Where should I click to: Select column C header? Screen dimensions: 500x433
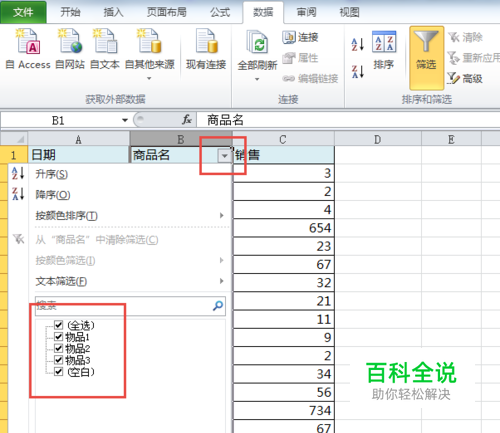[x=283, y=139]
